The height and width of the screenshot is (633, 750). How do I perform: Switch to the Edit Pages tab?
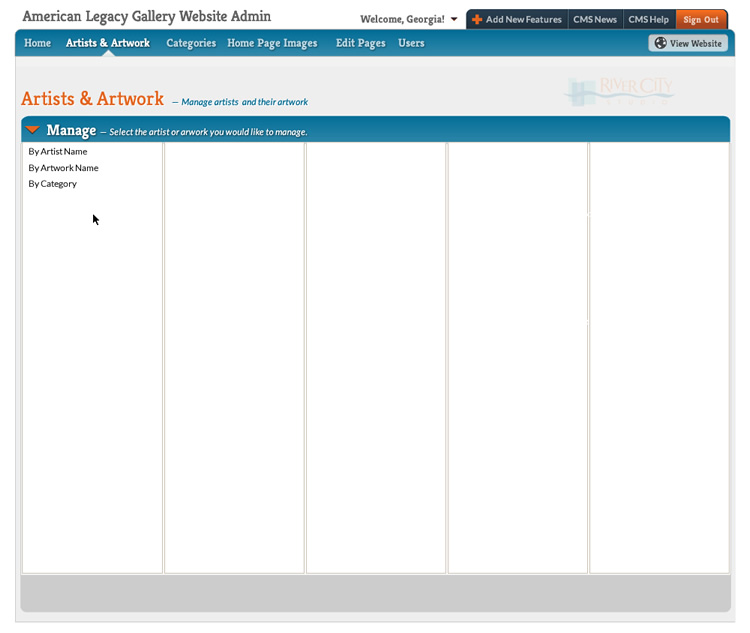[x=360, y=44]
